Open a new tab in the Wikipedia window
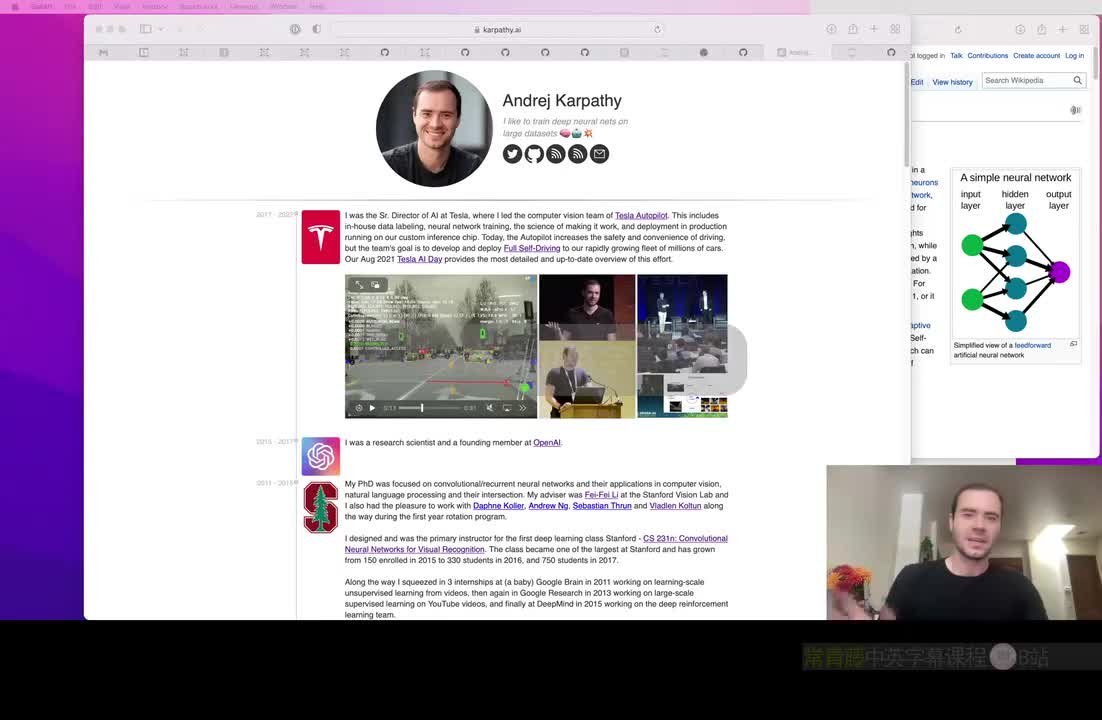This screenshot has height=720, width=1102. point(1063,29)
